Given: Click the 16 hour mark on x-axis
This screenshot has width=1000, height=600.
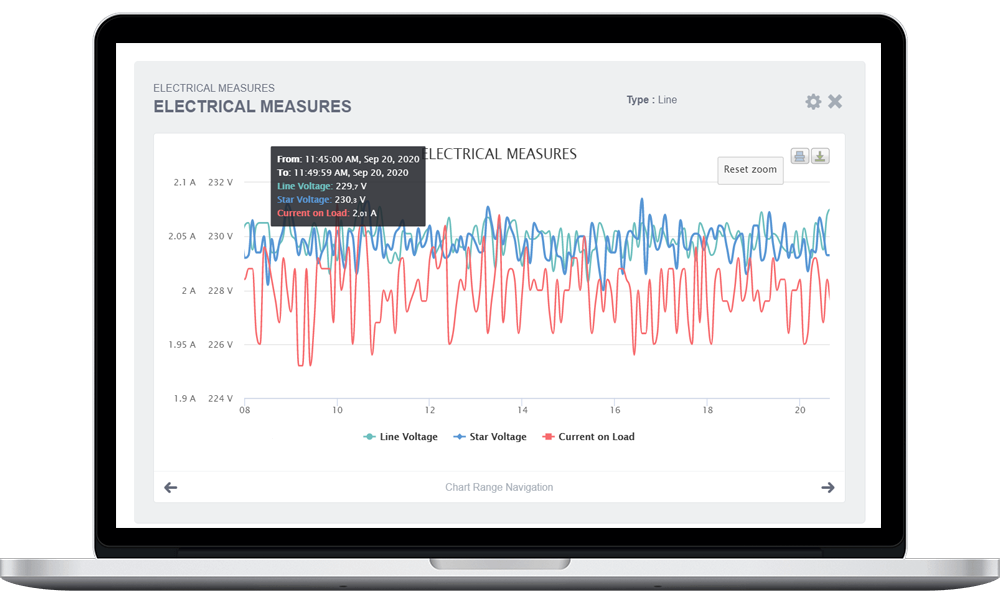Looking at the screenshot, I should [x=615, y=410].
